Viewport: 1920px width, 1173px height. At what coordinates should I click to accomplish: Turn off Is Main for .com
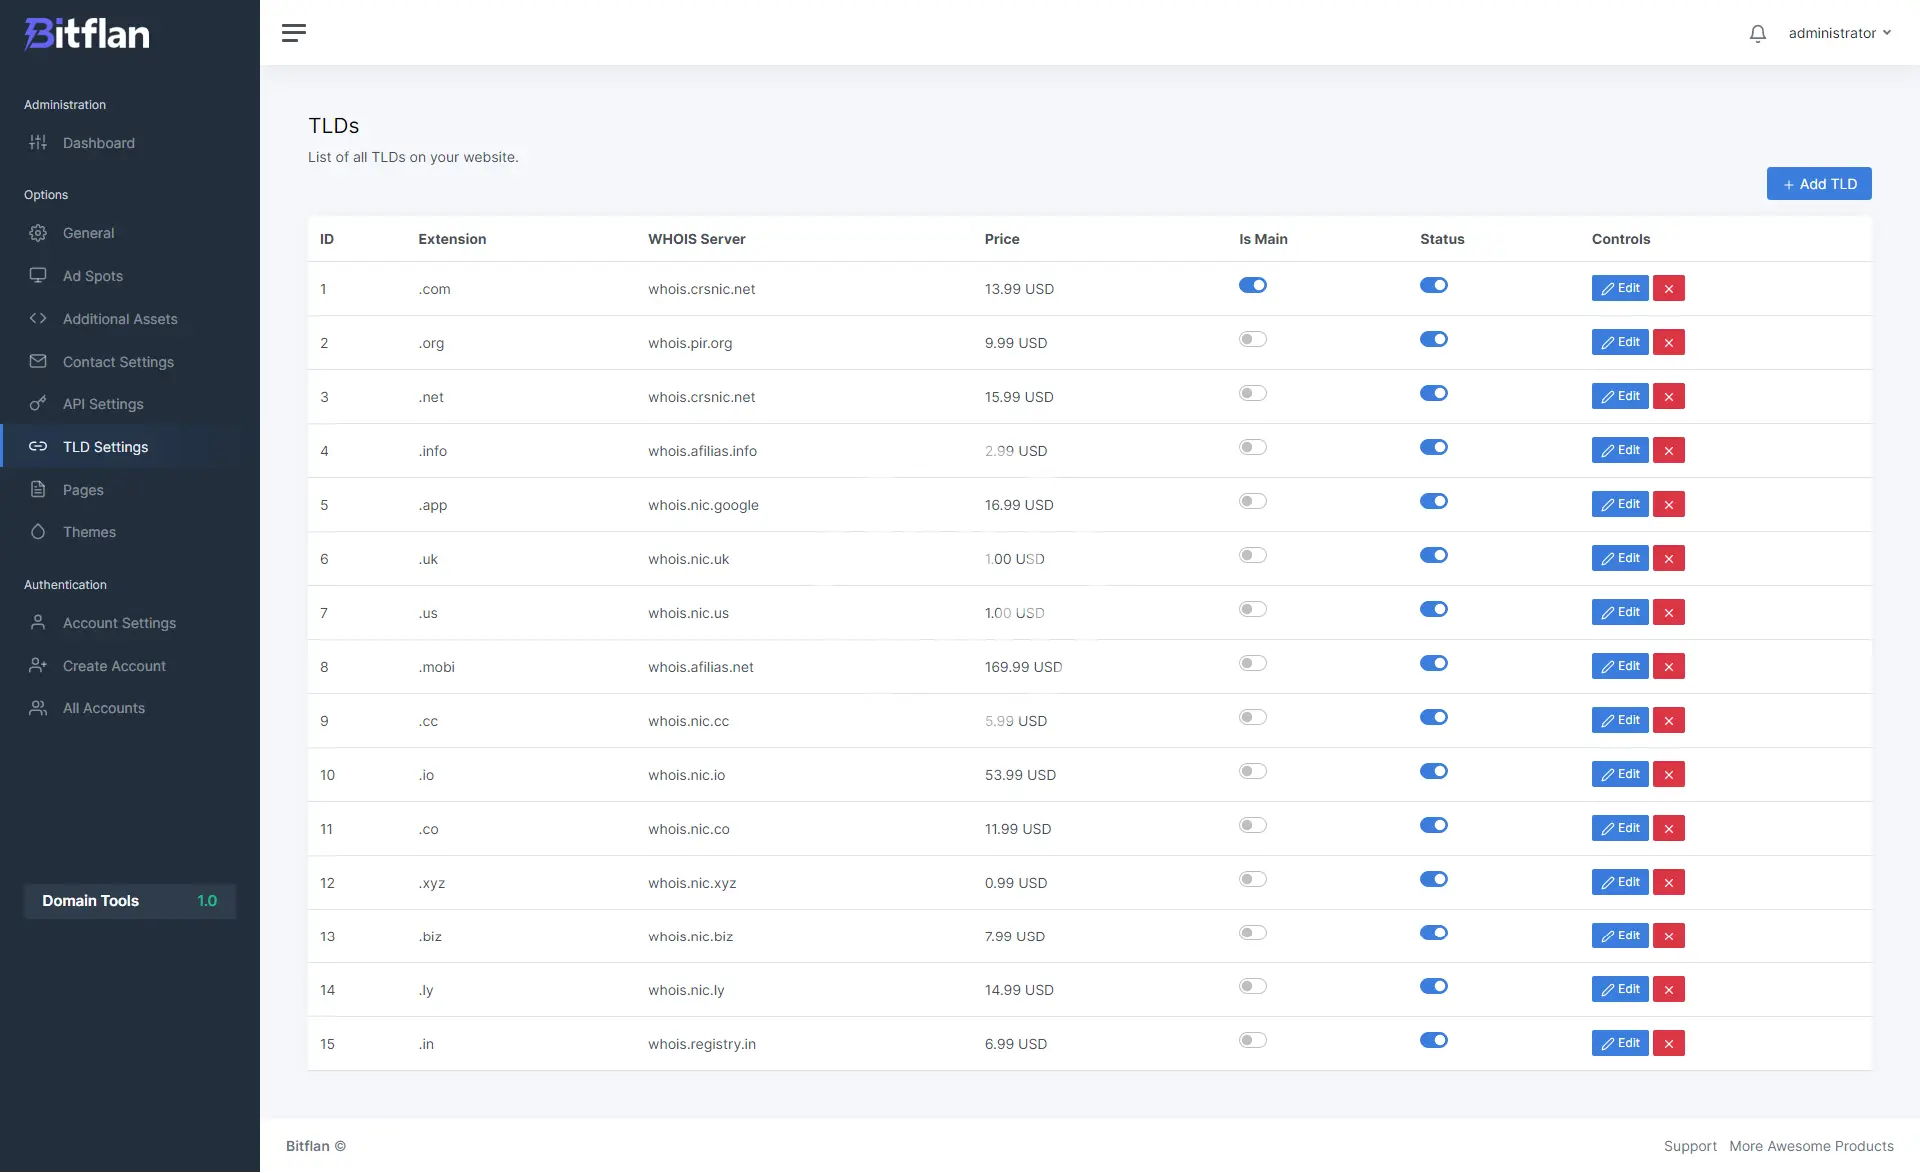1252,286
